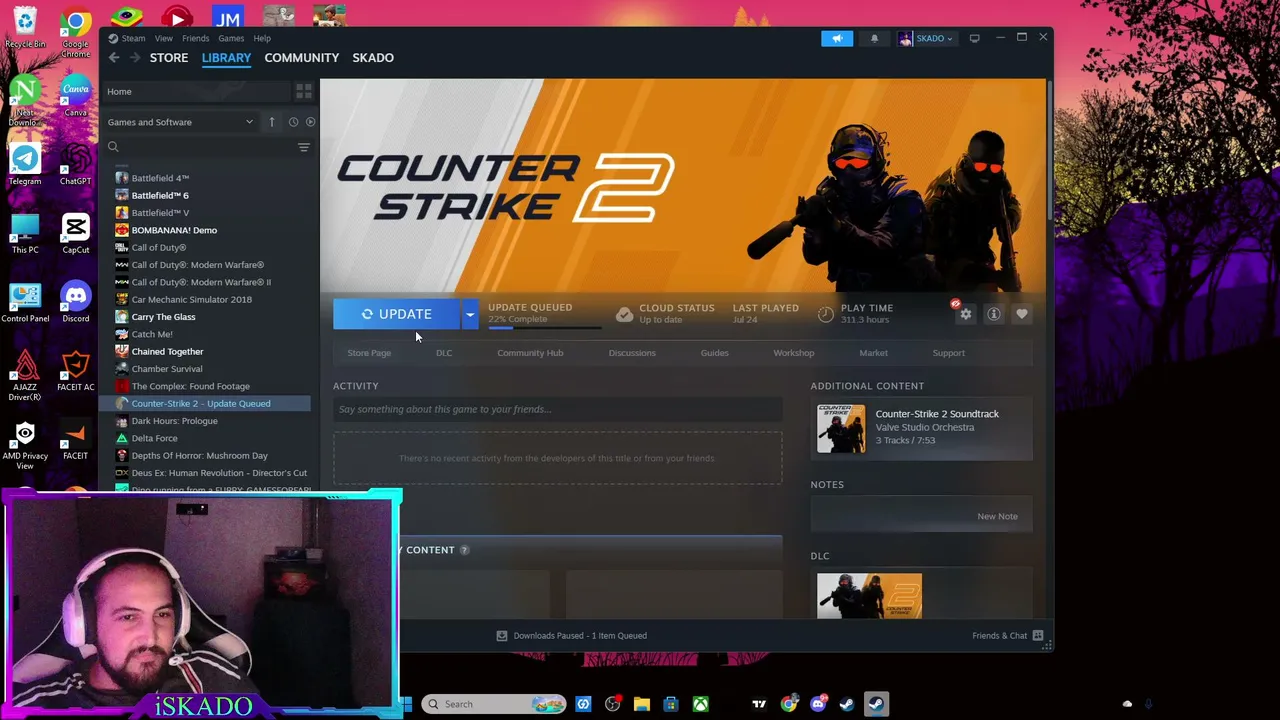
Task: Open the FACEIT AC desktop shortcut
Action: [75, 372]
